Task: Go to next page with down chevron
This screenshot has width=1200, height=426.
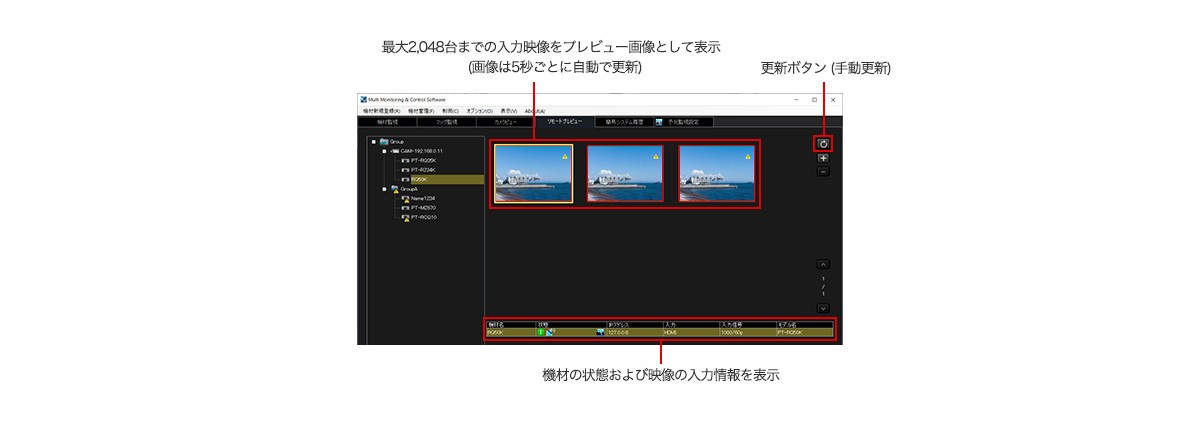Action: point(823,308)
